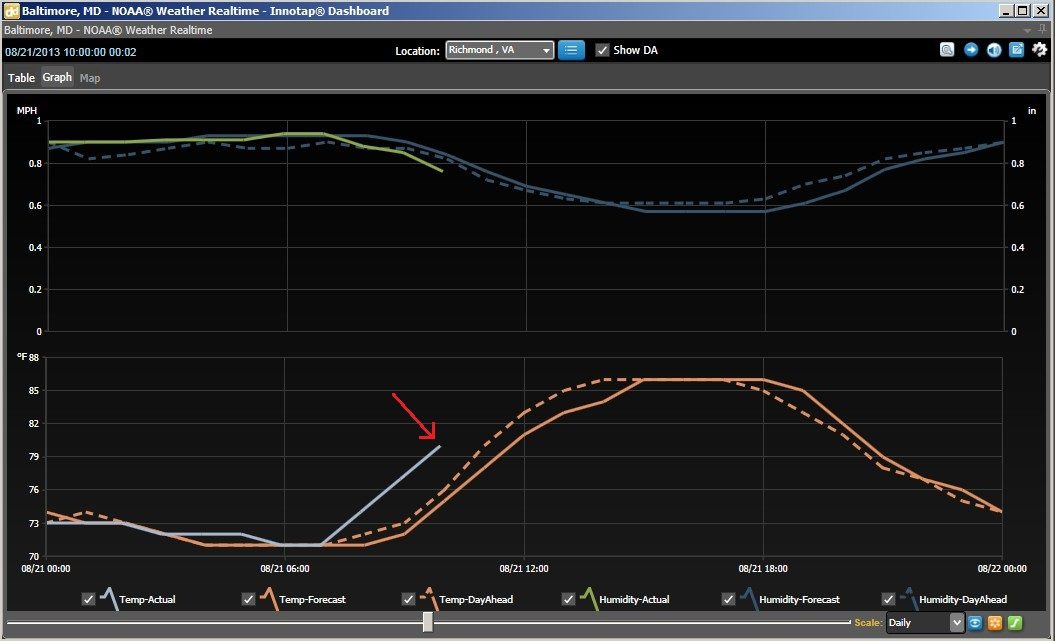Image resolution: width=1055 pixels, height=641 pixels.
Task: Click the Humidity-DayAhead legend label
Action: tap(963, 599)
